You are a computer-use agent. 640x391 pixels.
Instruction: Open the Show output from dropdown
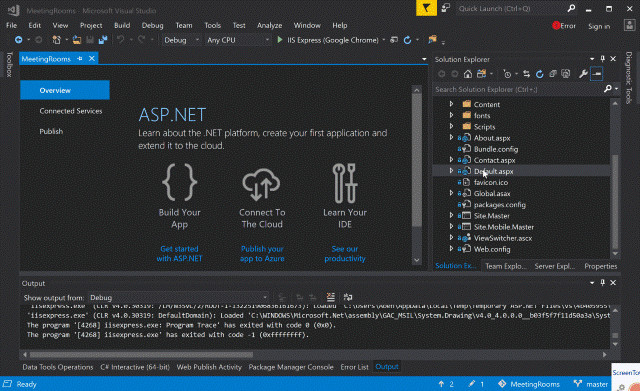click(x=179, y=298)
